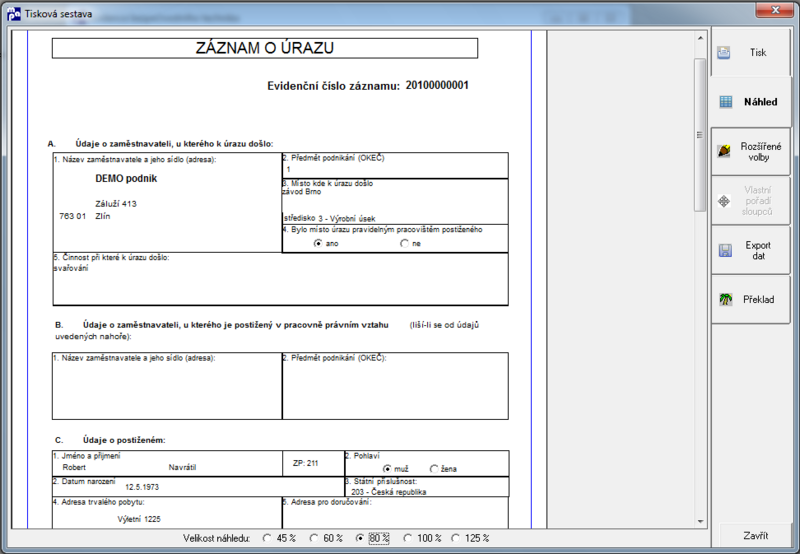Click the scroll up arrow of the preview
Viewport: 800px width, 554px height.
700,38
